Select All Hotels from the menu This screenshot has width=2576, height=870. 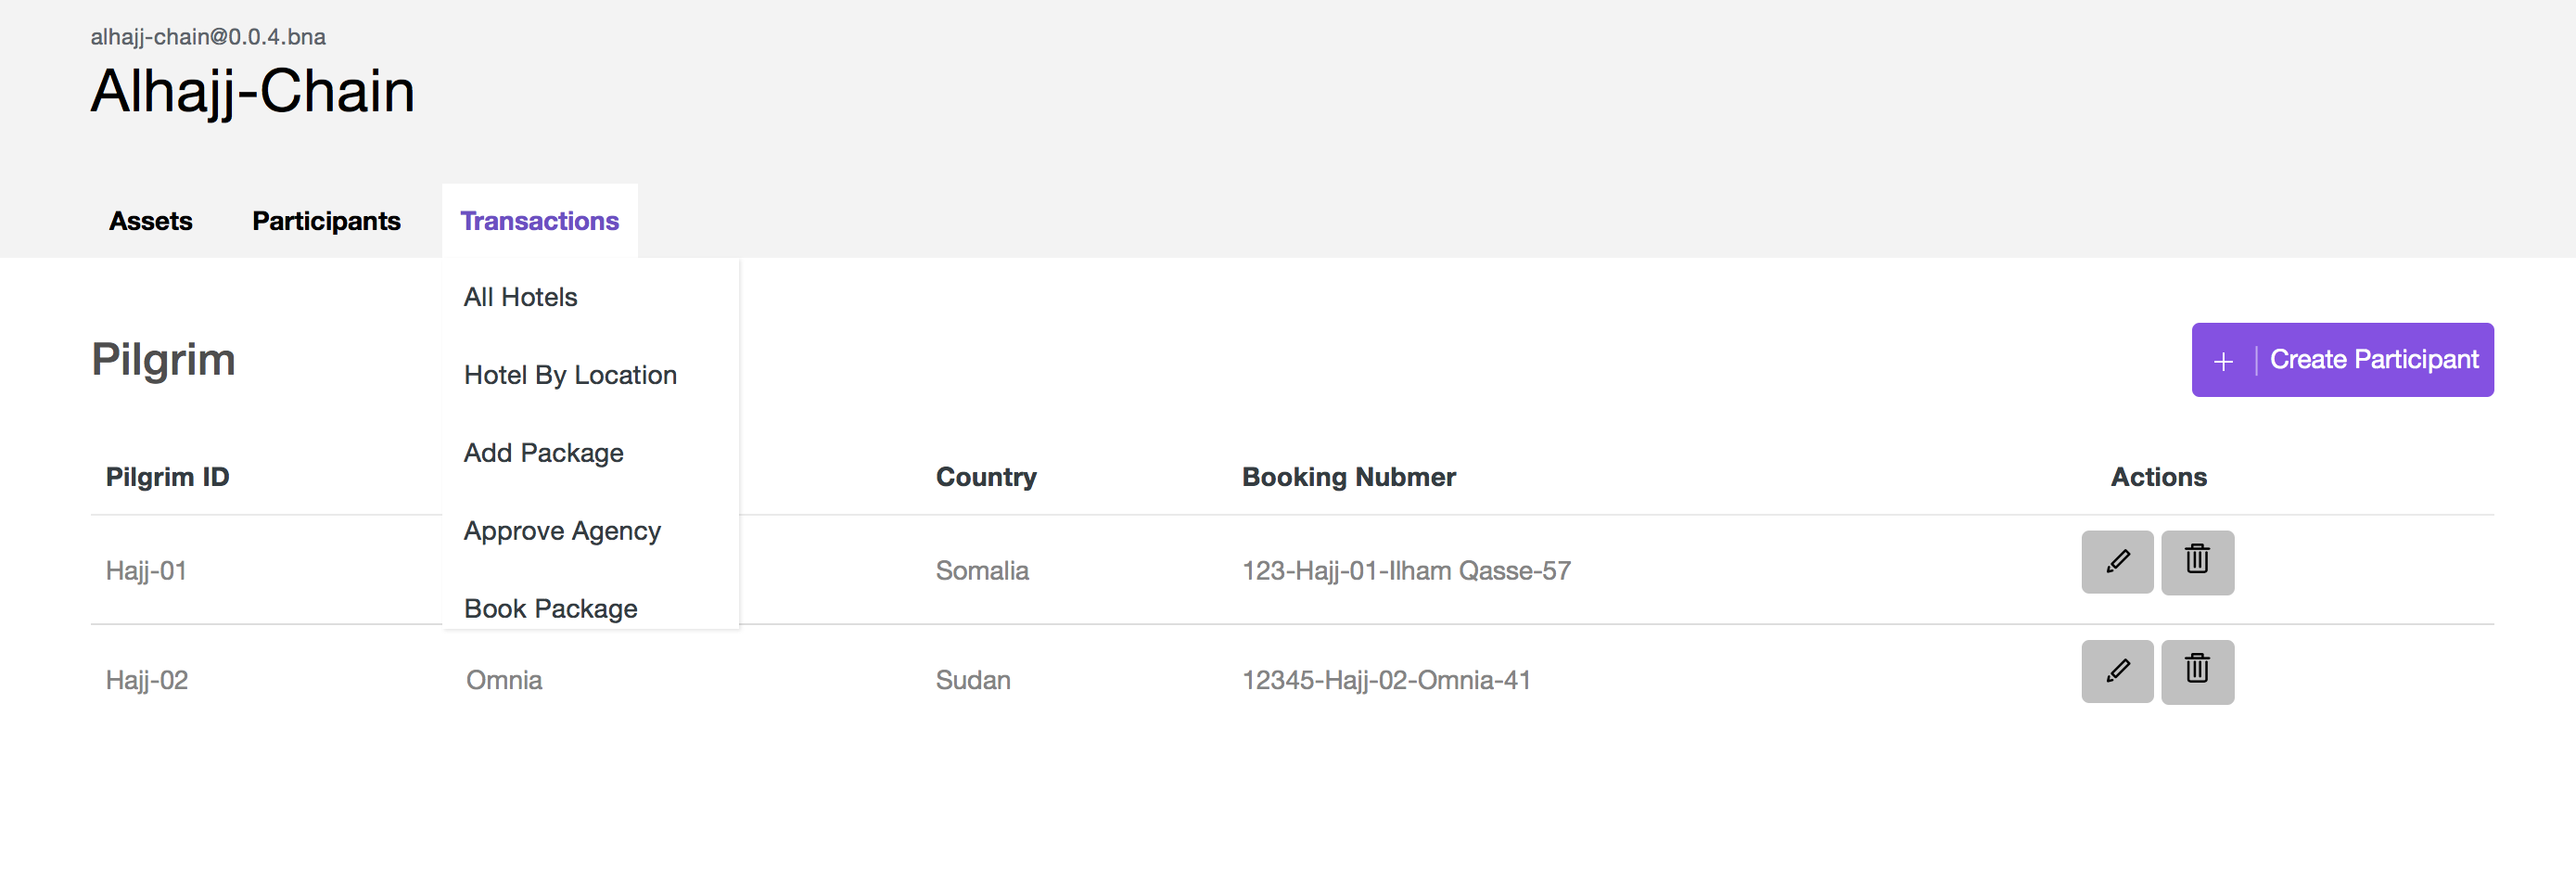tap(520, 297)
